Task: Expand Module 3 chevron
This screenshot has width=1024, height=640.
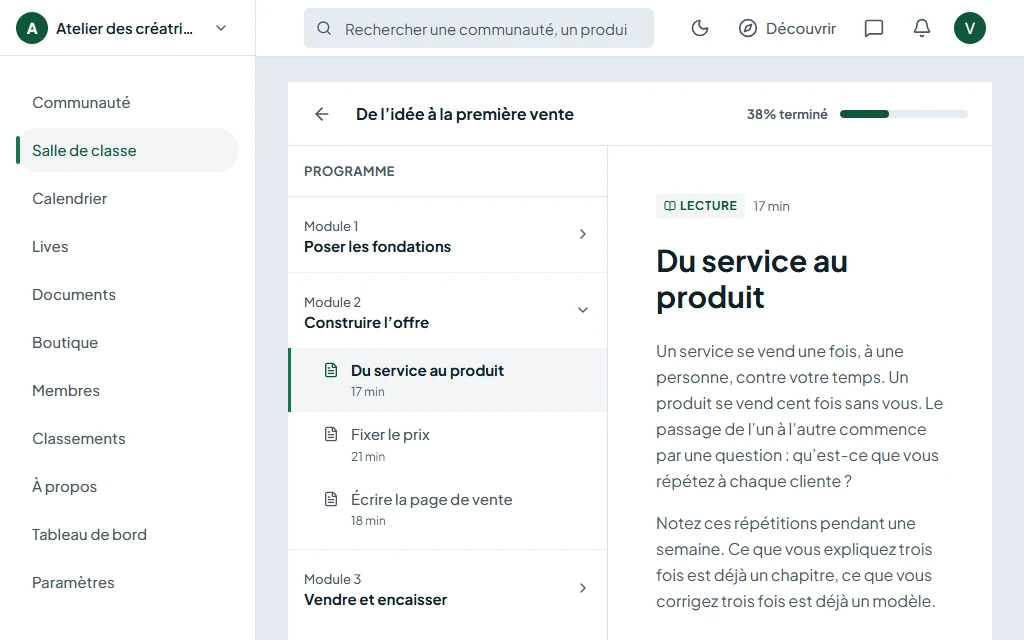Action: (583, 588)
